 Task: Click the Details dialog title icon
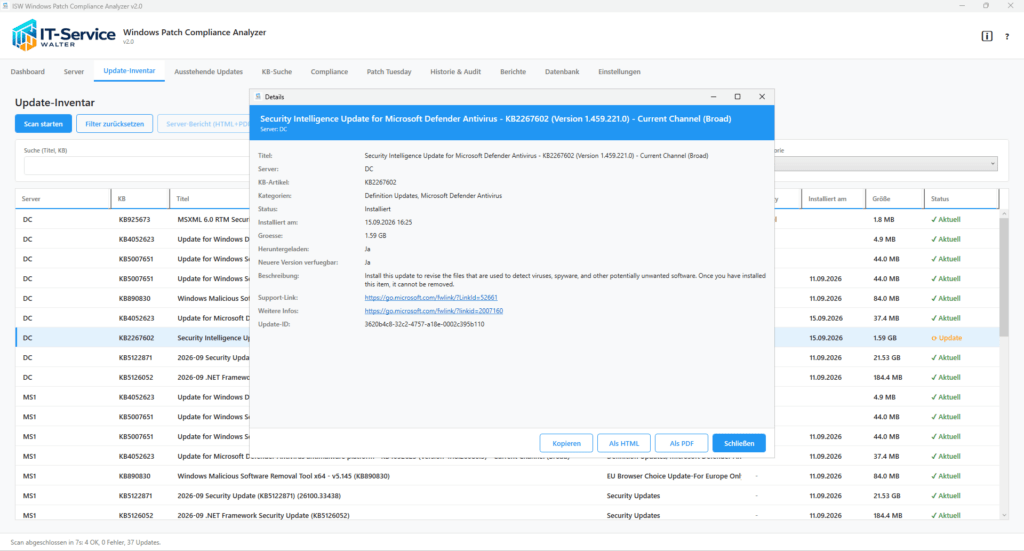[x=258, y=97]
